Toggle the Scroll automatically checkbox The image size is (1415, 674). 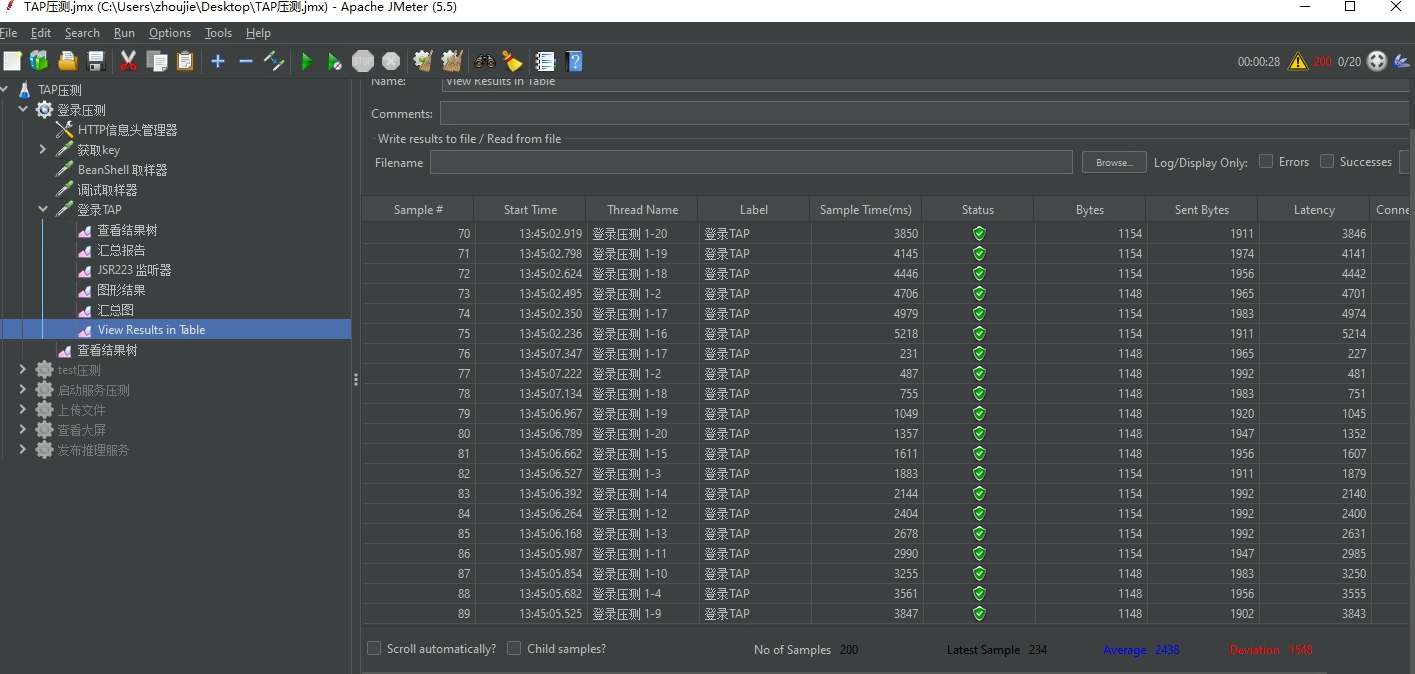pos(374,649)
